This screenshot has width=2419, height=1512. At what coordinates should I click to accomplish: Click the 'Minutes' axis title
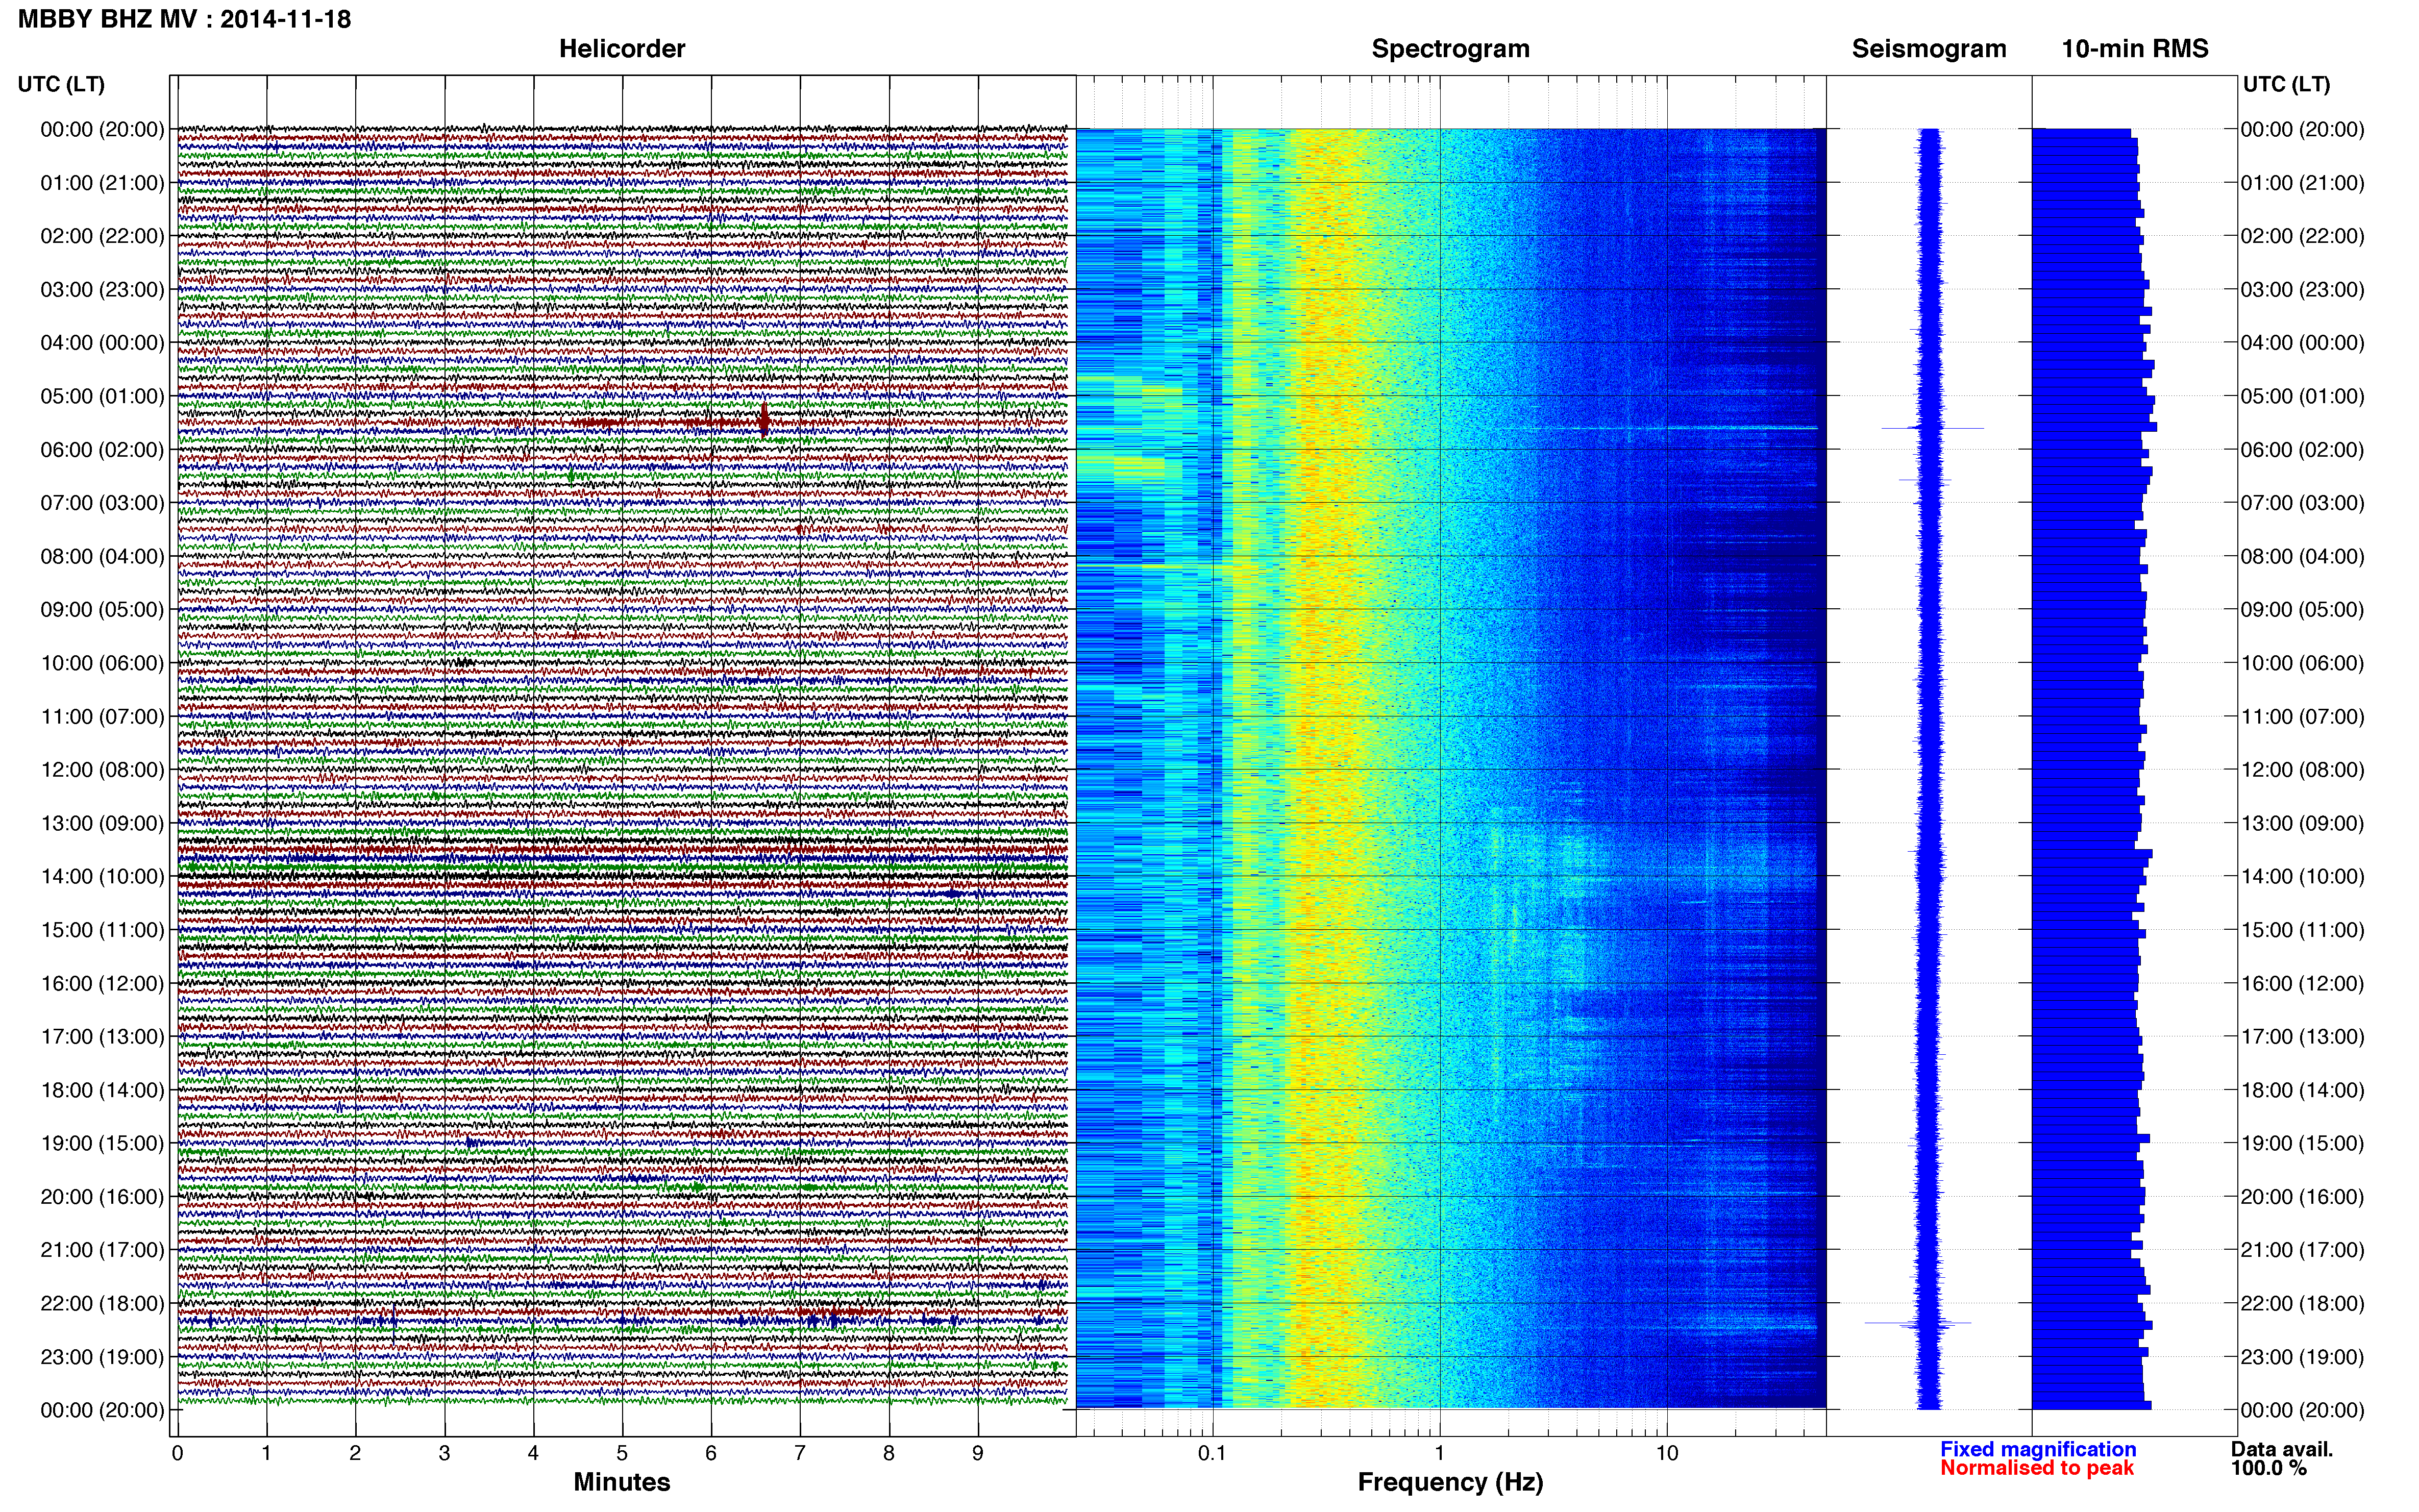[622, 1482]
